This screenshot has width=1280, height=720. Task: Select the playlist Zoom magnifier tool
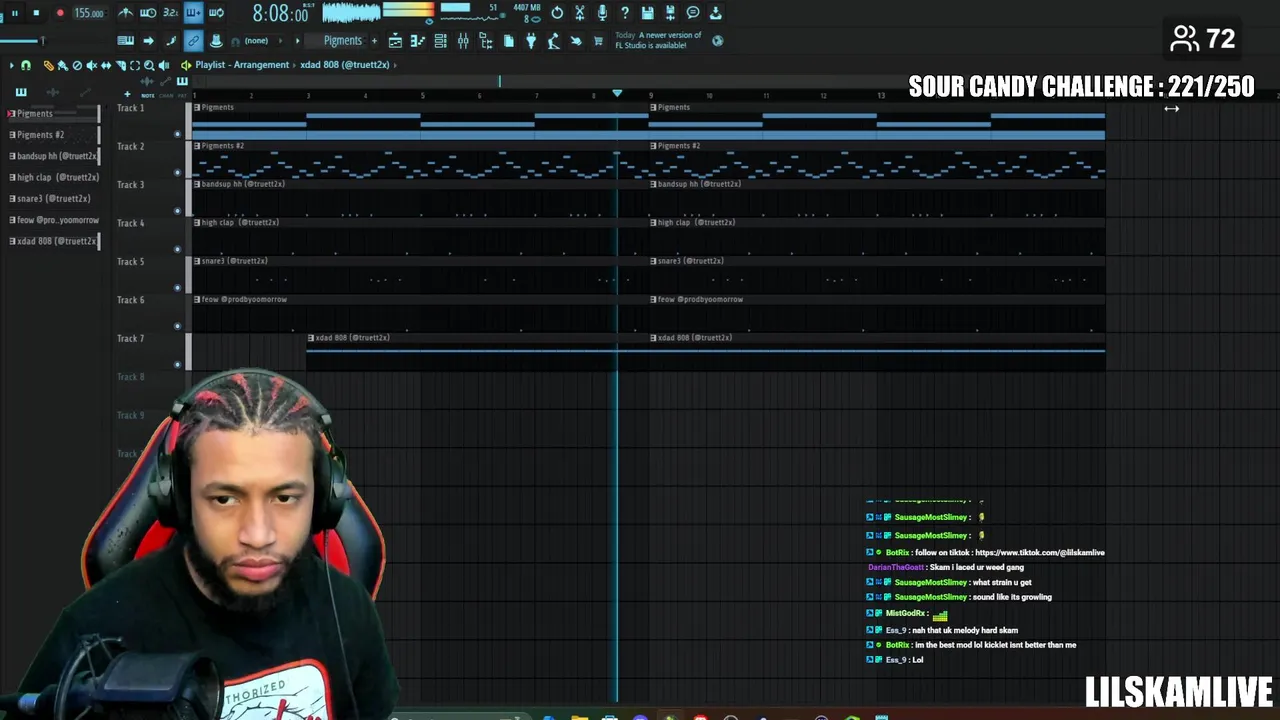tap(149, 65)
